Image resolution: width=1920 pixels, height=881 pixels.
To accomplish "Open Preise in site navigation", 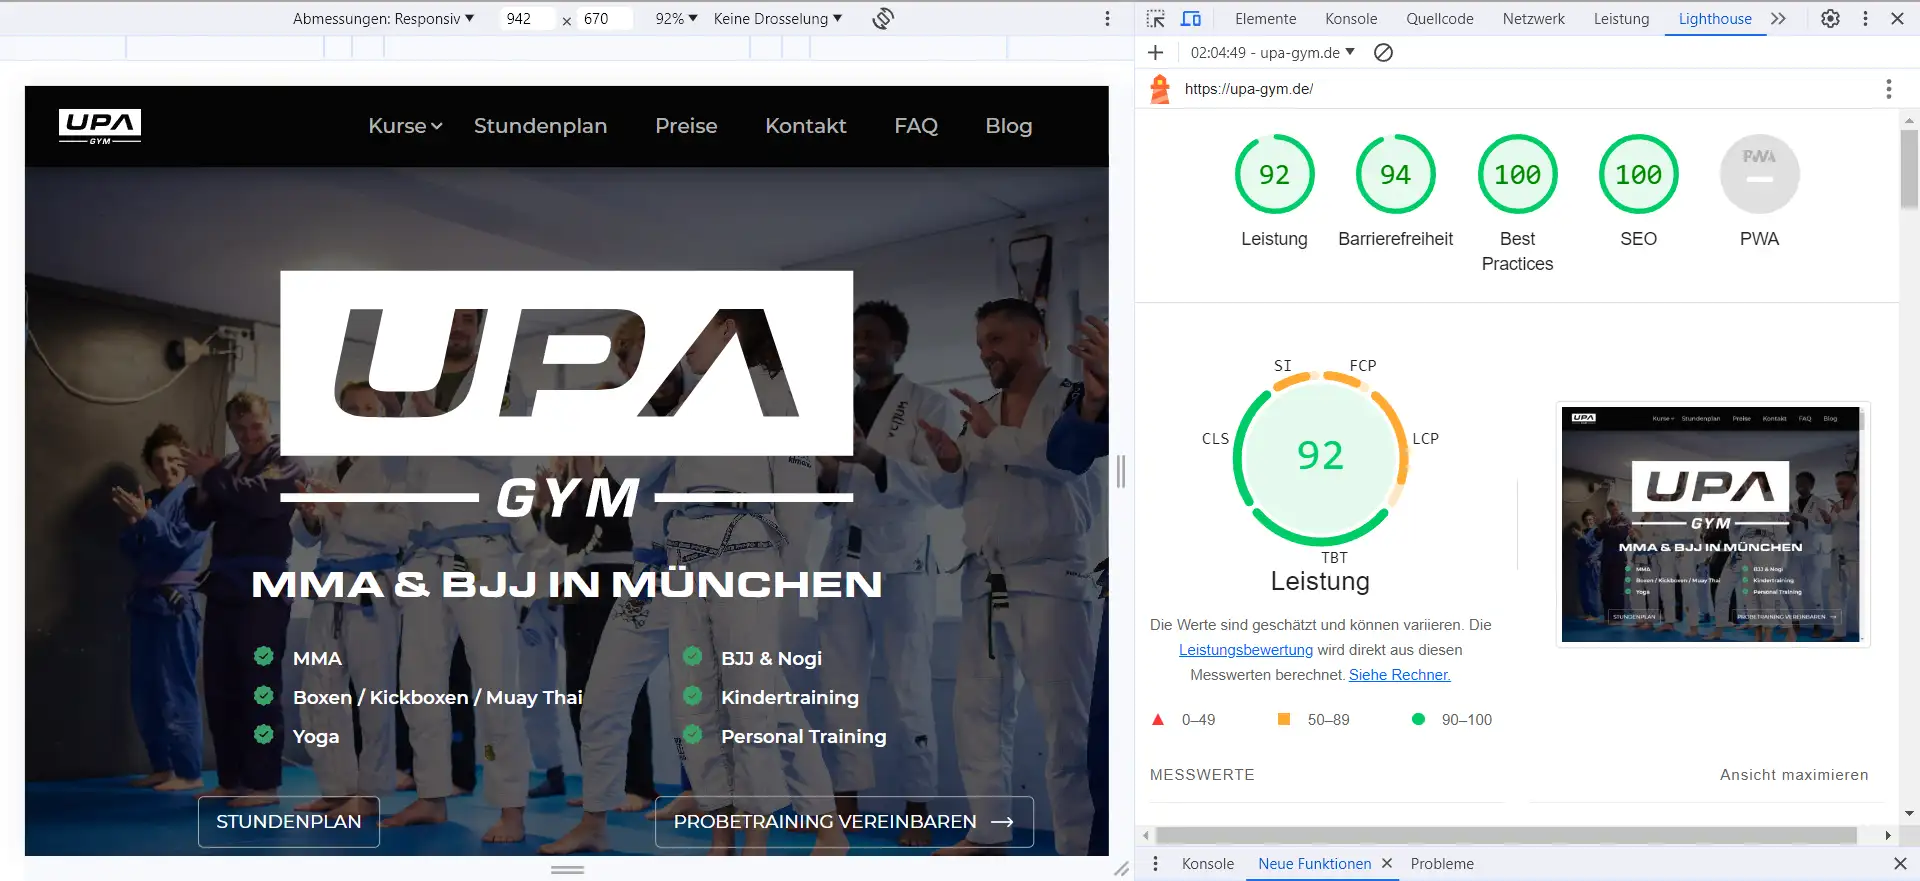I will (x=686, y=126).
